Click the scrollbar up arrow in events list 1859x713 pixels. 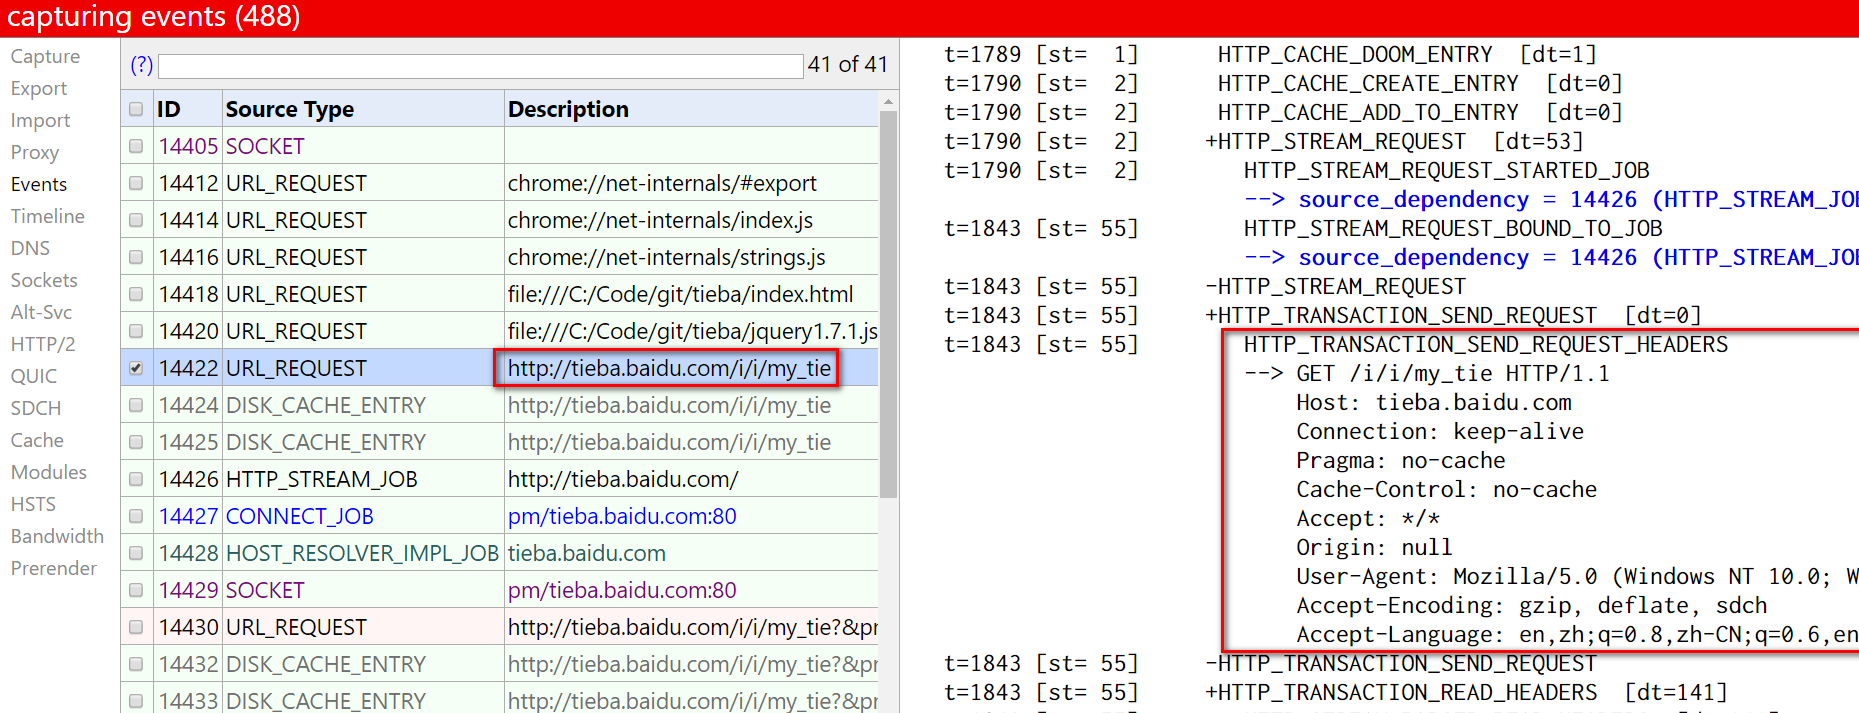click(x=888, y=102)
